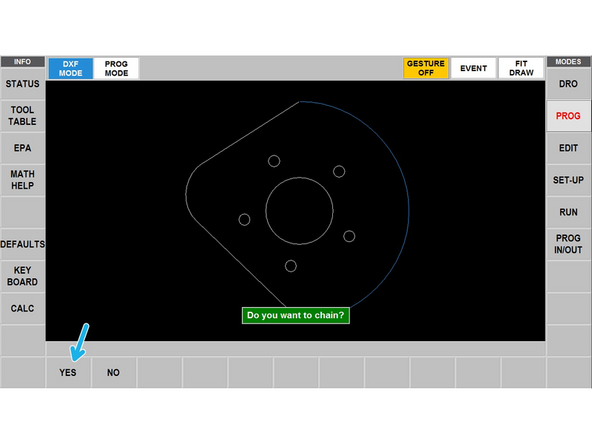Image resolution: width=592 pixels, height=444 pixels.
Task: Switch to DXF MODE
Action: (71, 68)
